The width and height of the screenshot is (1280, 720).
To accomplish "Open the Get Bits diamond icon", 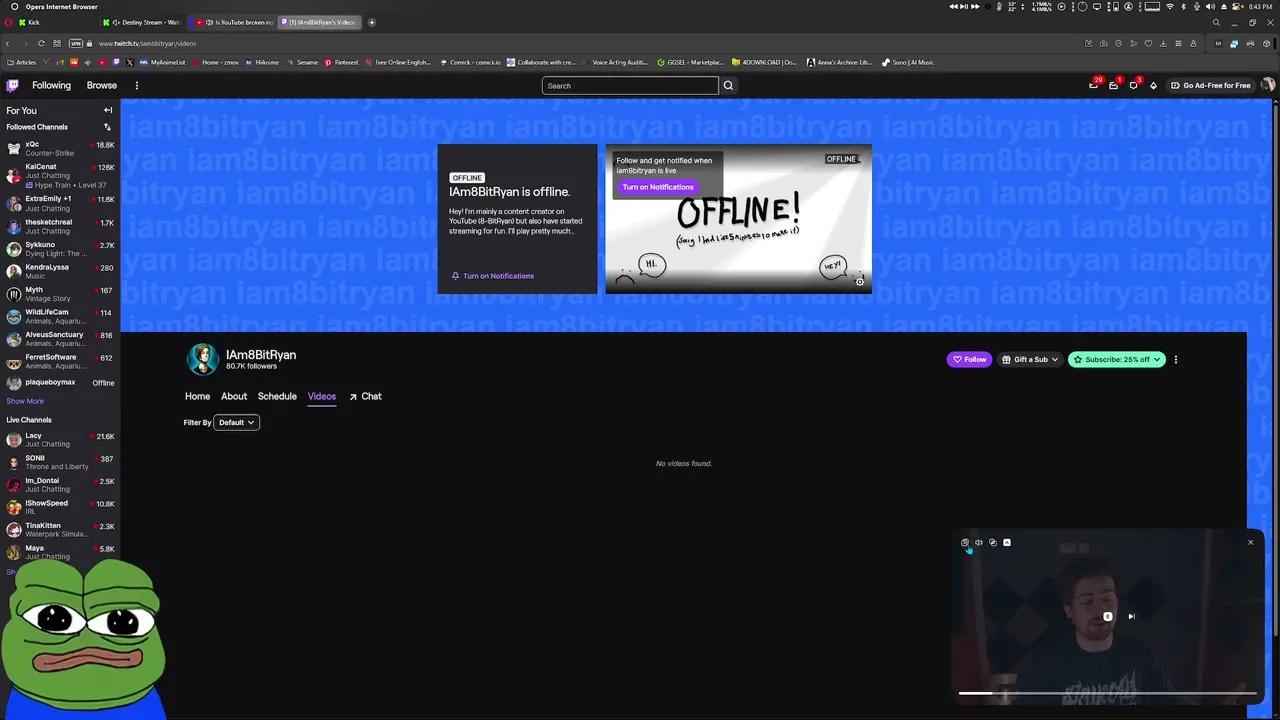I will tap(1153, 85).
